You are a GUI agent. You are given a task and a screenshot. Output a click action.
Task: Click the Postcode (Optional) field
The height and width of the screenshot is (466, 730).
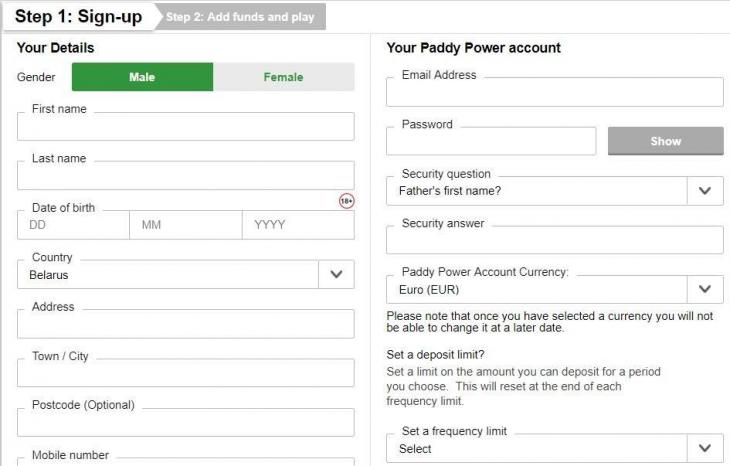coord(186,422)
